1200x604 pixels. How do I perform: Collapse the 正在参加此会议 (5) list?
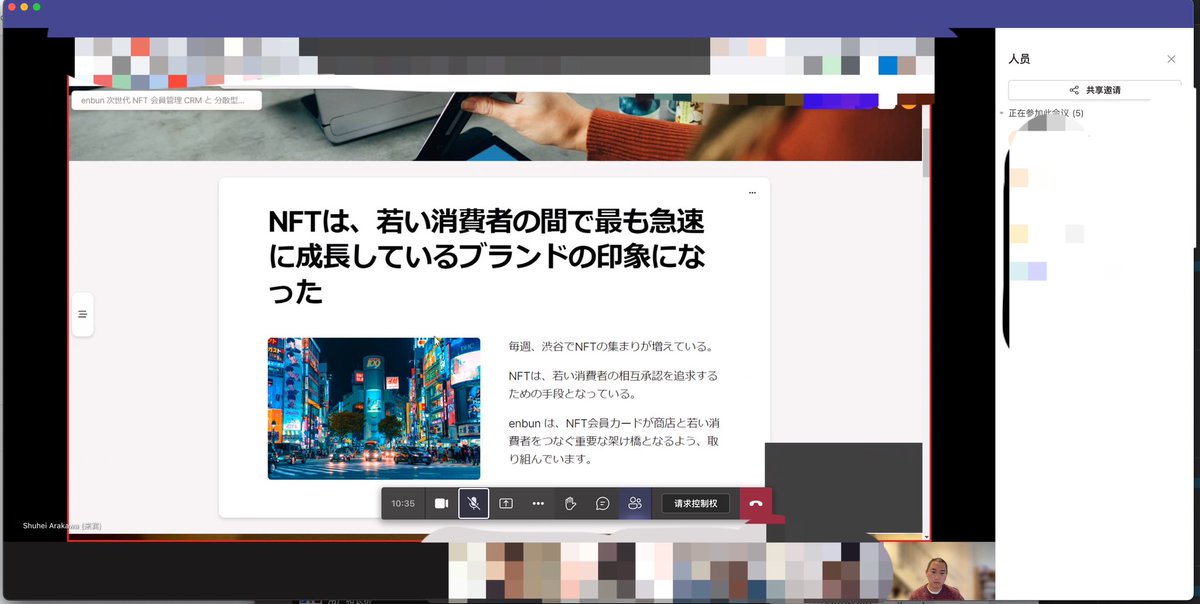(1002, 113)
